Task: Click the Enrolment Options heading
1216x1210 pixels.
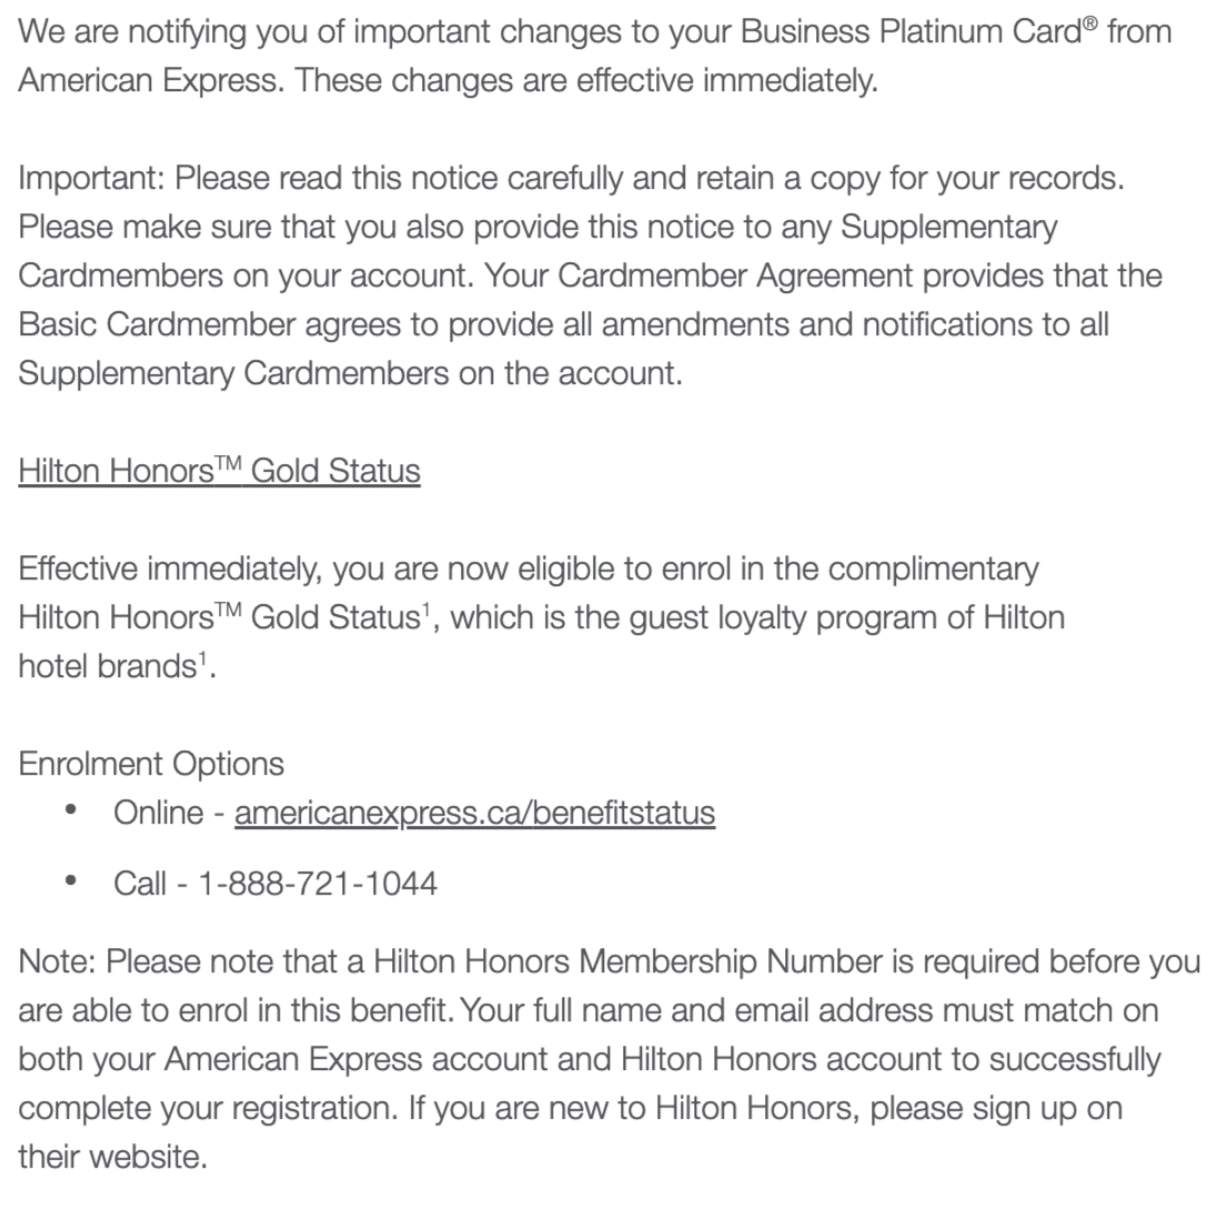Action: pyautogui.click(x=151, y=764)
